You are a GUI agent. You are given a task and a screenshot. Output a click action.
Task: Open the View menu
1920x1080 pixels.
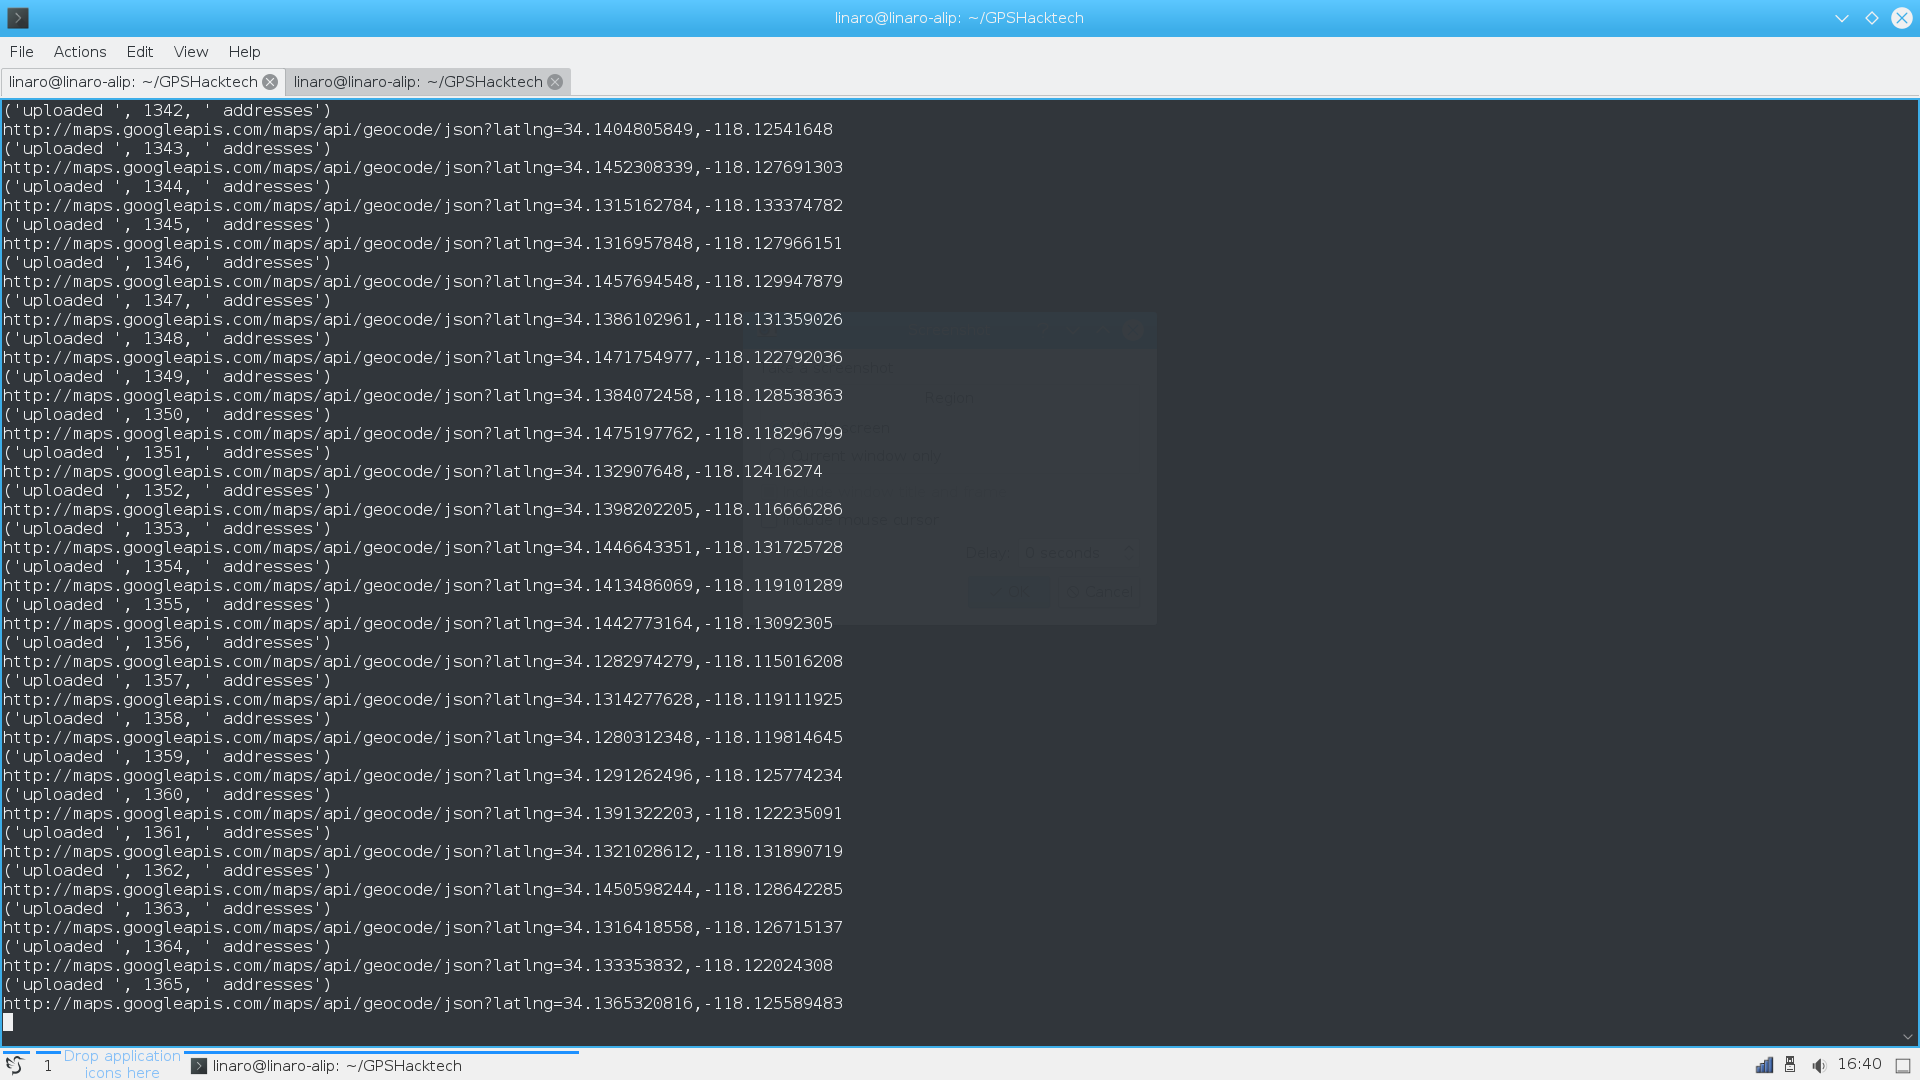click(190, 52)
